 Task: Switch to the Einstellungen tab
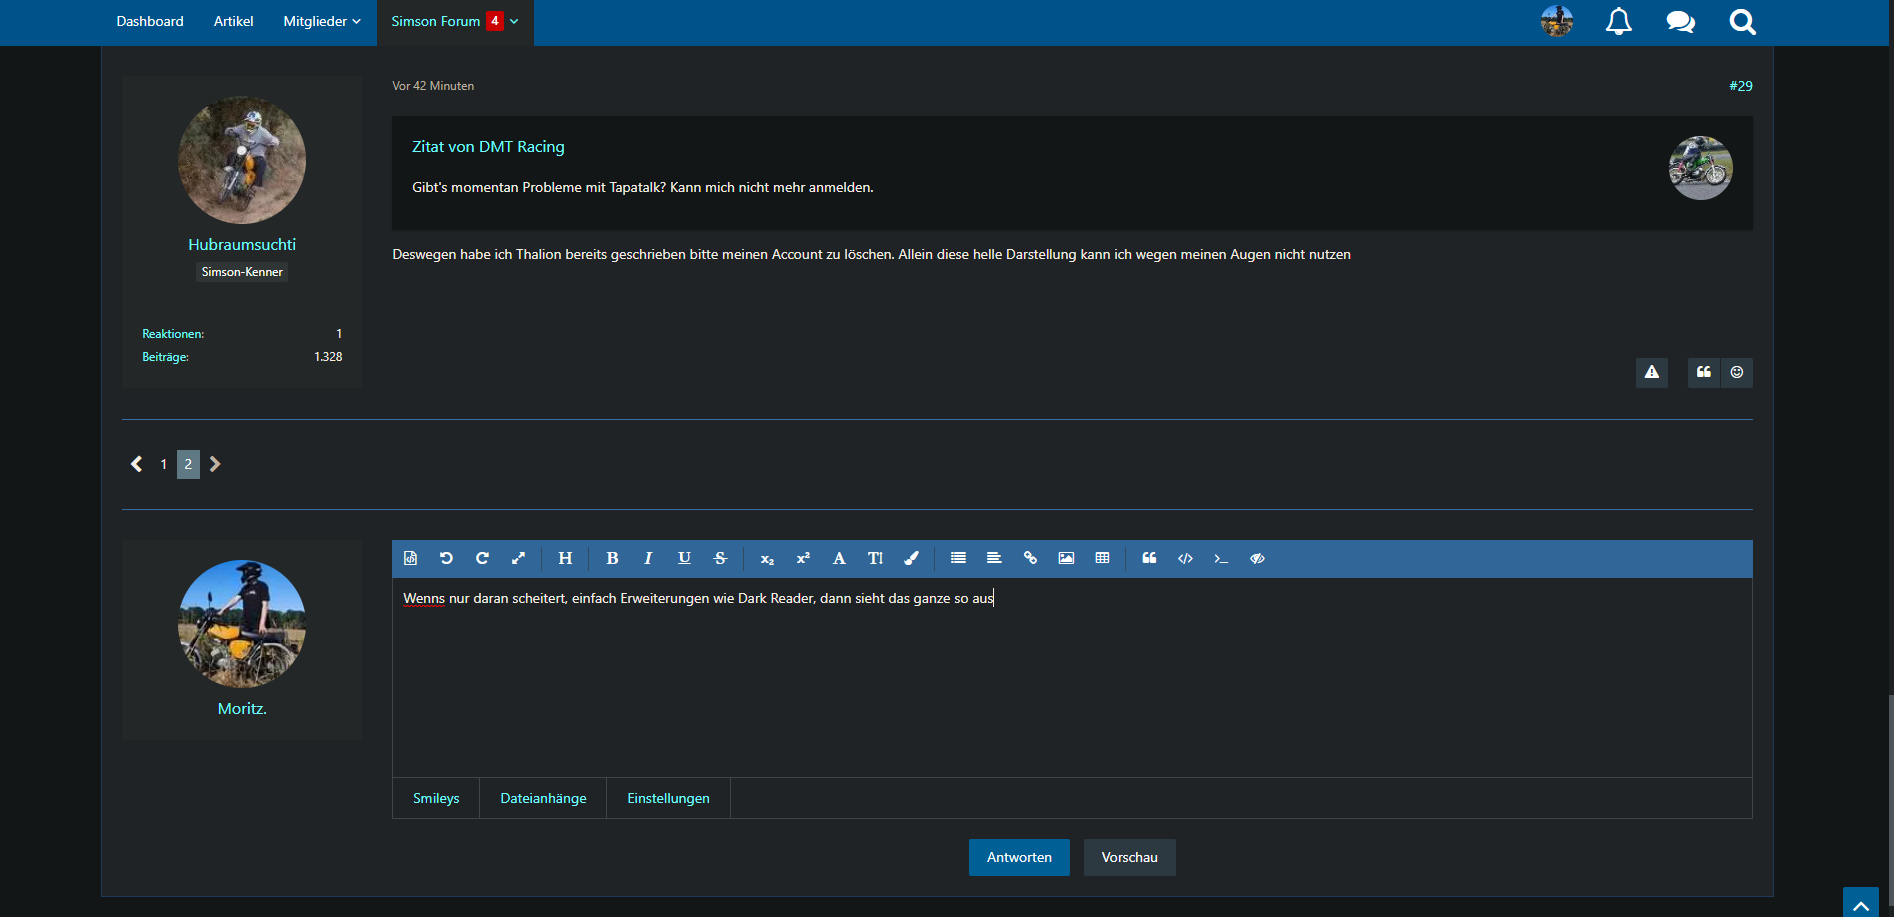point(668,798)
